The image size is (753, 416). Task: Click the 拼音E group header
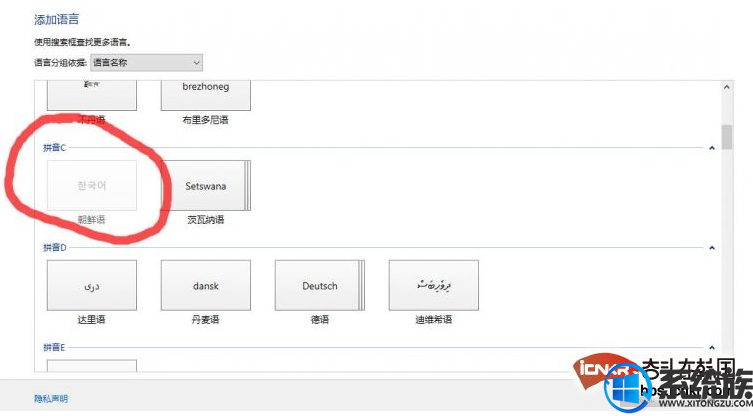(x=54, y=347)
